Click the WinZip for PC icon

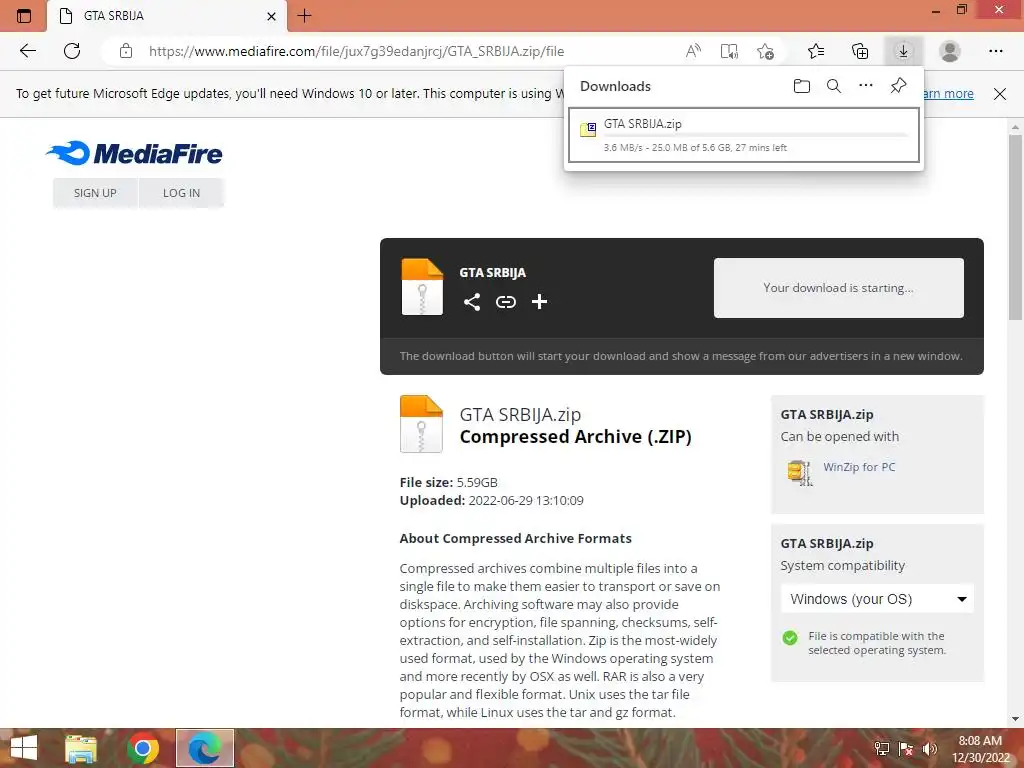800,472
